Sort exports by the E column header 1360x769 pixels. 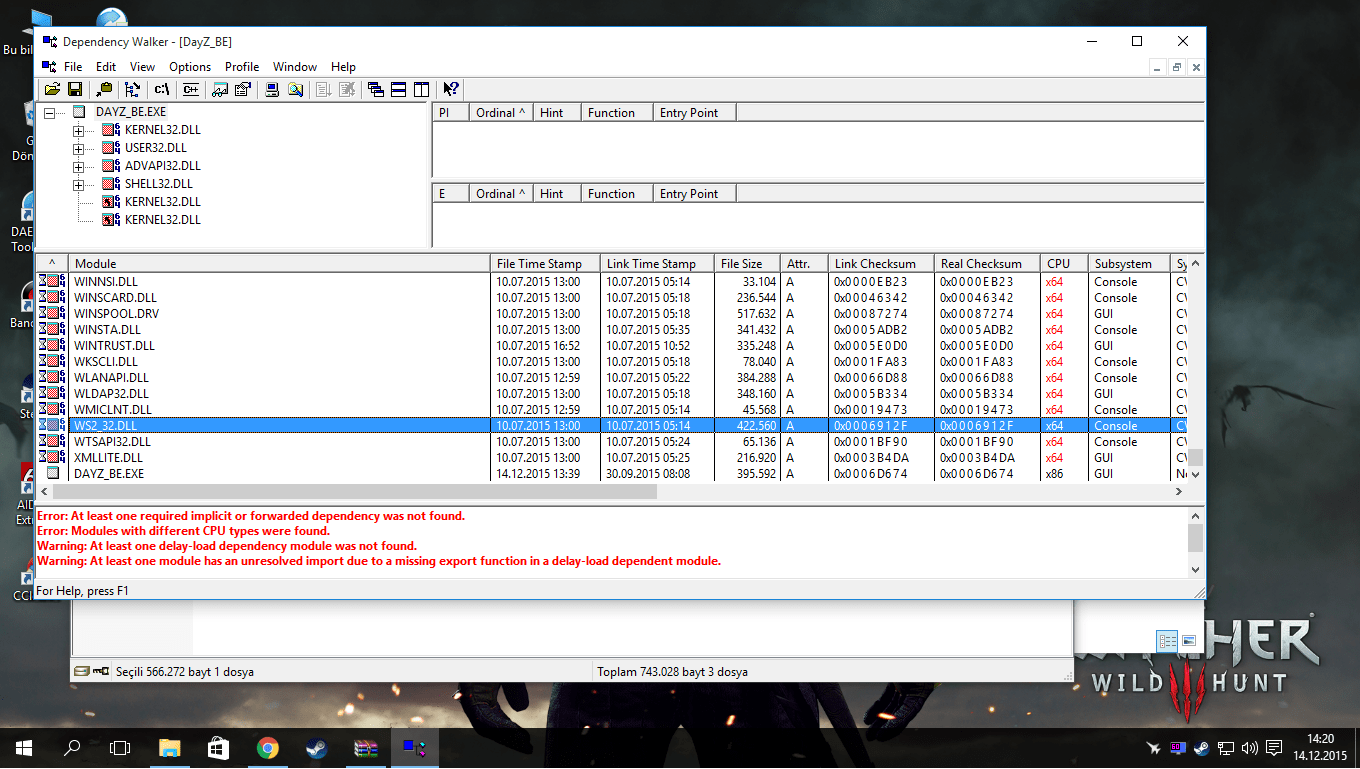[x=451, y=194]
